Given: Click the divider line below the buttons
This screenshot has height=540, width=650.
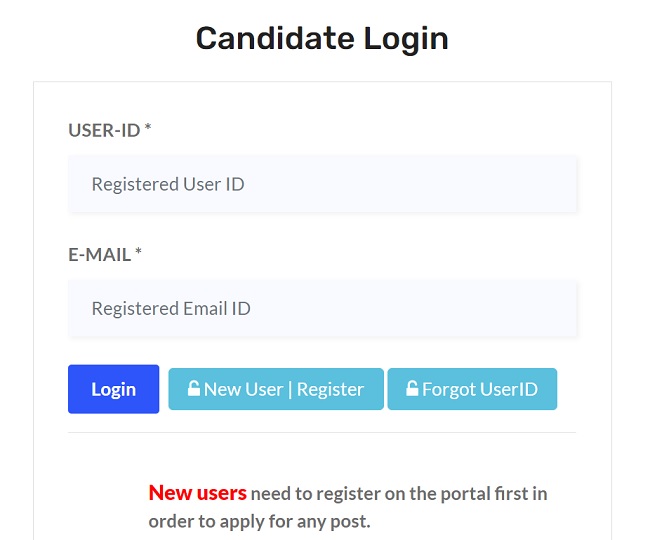Looking at the screenshot, I should (x=322, y=433).
